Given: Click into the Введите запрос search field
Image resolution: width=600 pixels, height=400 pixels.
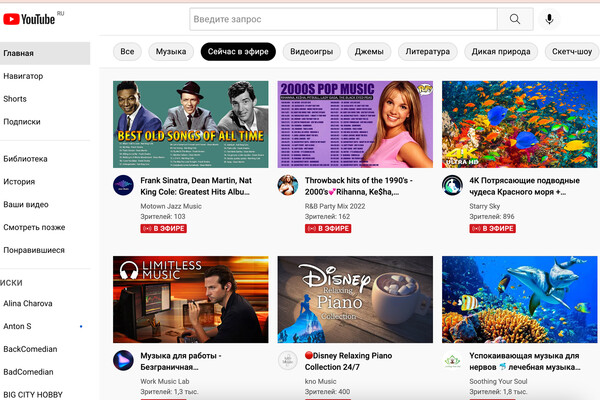Looking at the screenshot, I should point(343,19).
